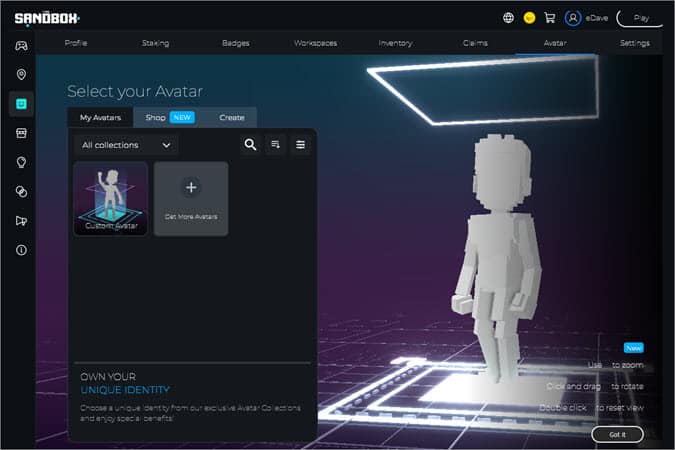This screenshot has height=450, width=675.
Task: Open the sort order options button
Action: click(276, 145)
